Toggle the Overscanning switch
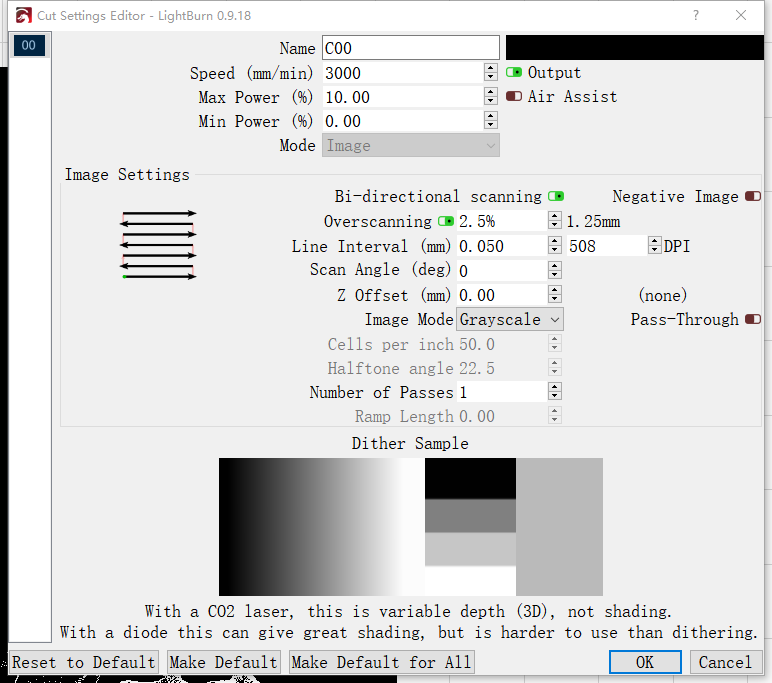The image size is (772, 683). (x=446, y=221)
